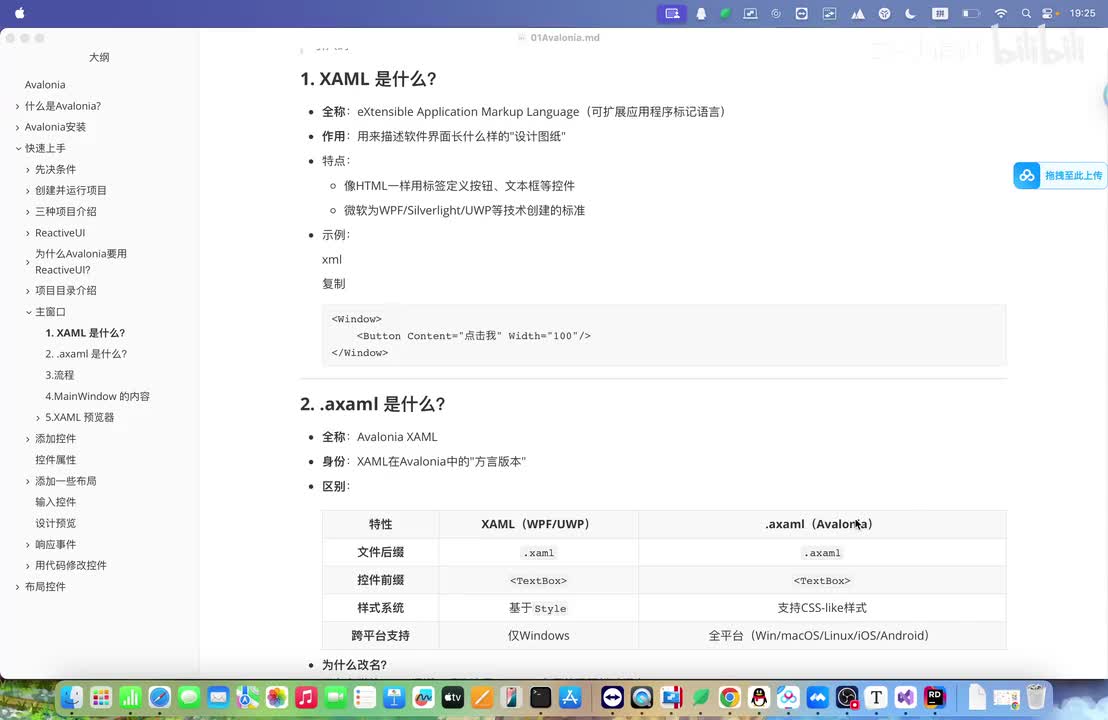Toggle Focus moon icon in menu bar
Screen dimensions: 1108x720
911,13
